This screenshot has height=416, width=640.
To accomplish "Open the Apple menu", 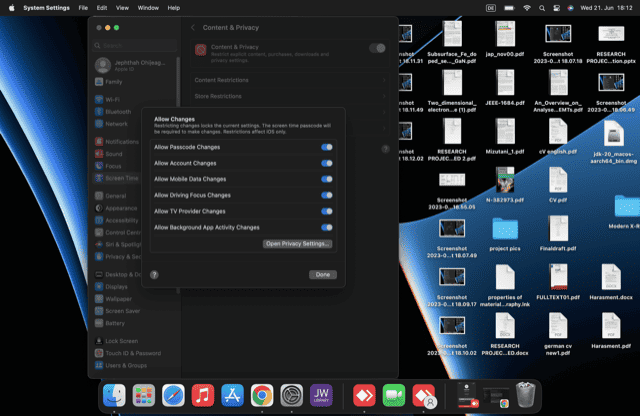I will coord(11,8).
